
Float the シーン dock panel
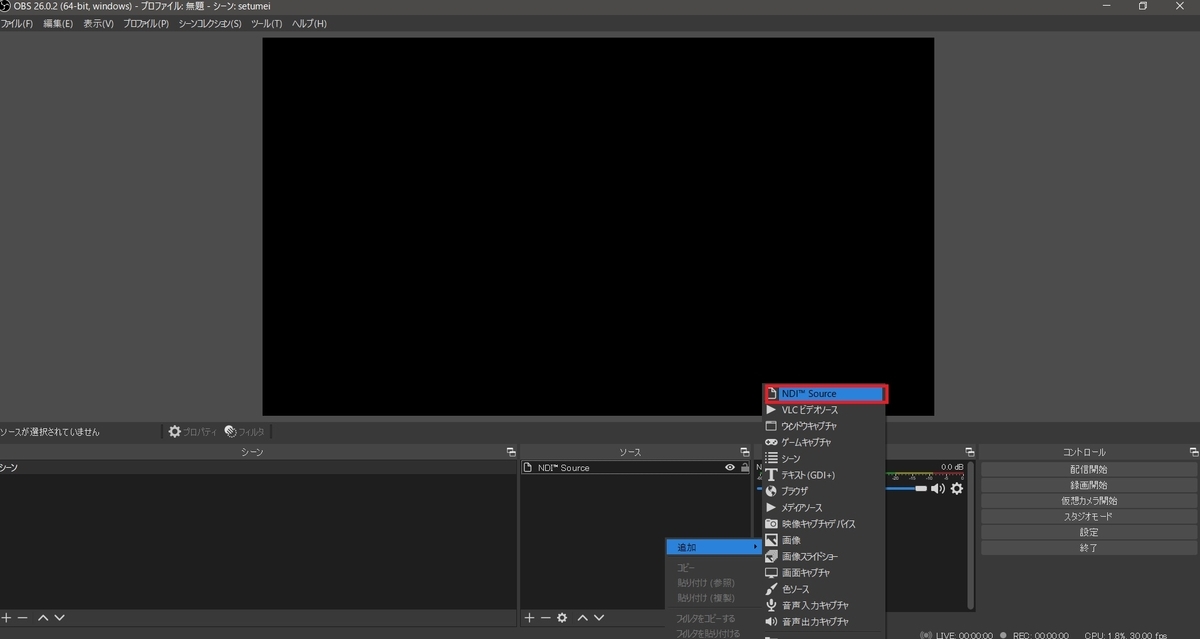tap(511, 453)
